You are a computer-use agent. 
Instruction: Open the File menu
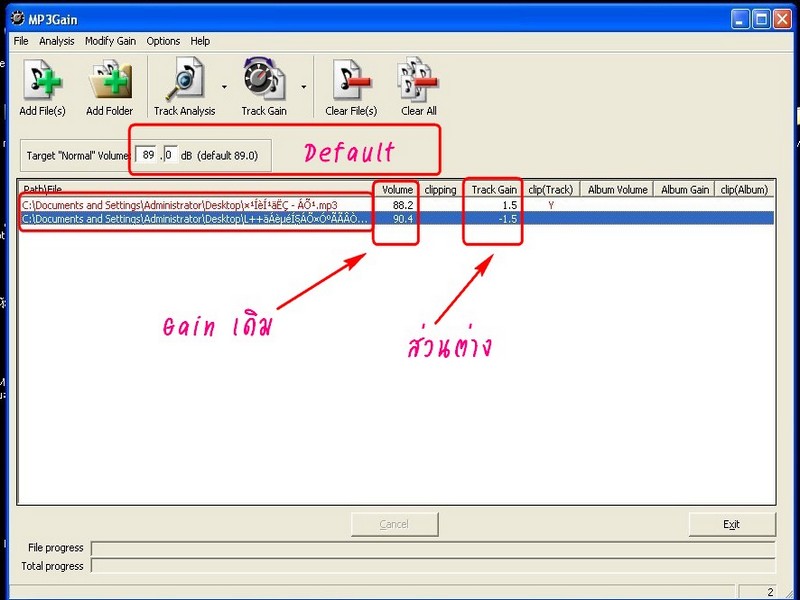(21, 41)
